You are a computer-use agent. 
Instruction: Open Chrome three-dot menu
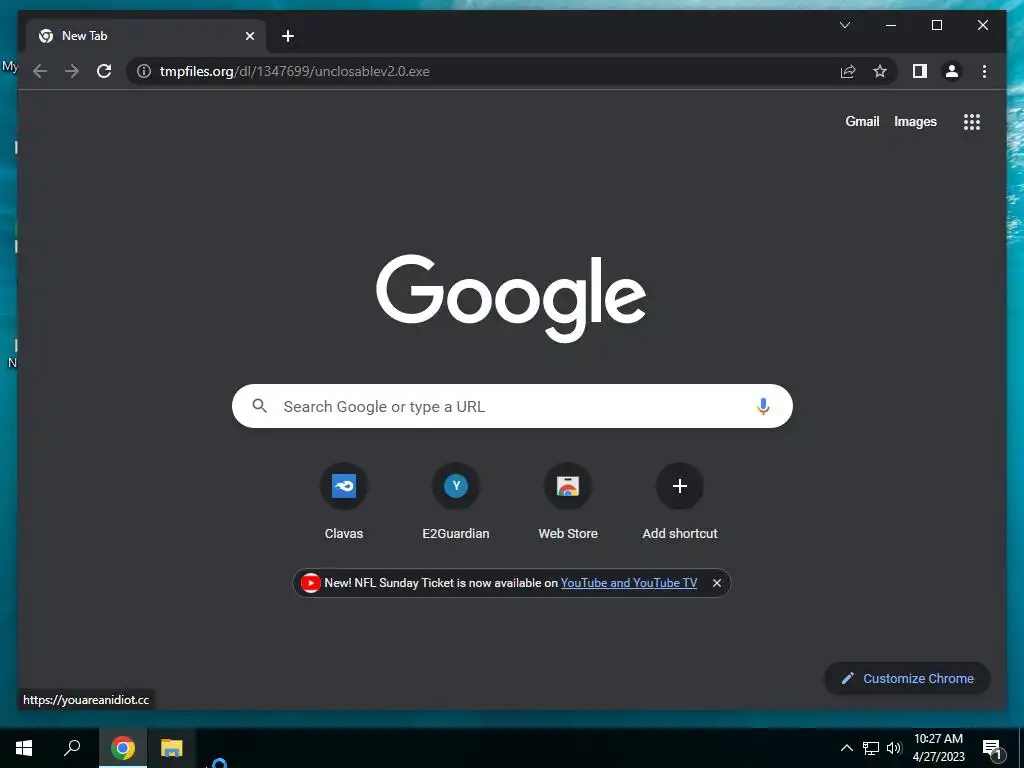[984, 71]
